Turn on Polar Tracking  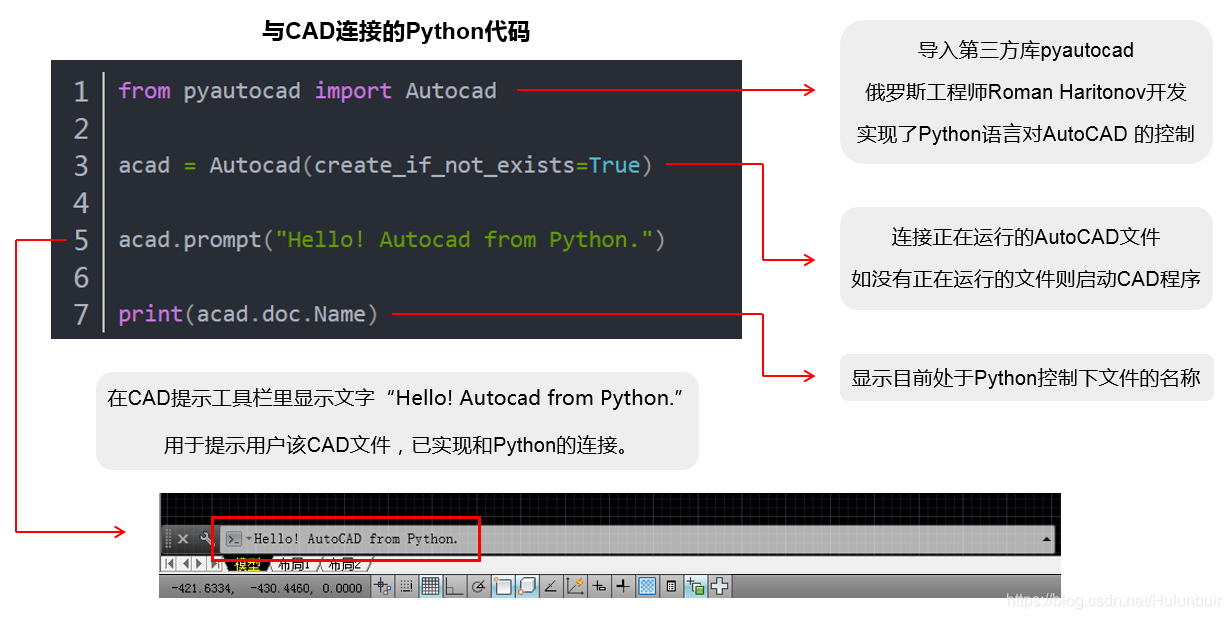pyautogui.click(x=479, y=587)
